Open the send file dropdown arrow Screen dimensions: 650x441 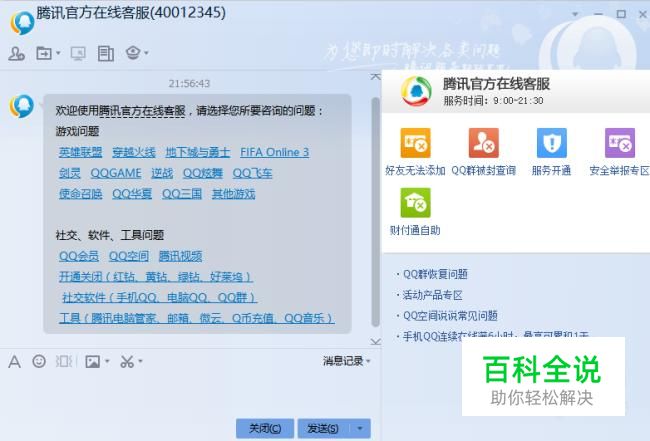pos(58,53)
